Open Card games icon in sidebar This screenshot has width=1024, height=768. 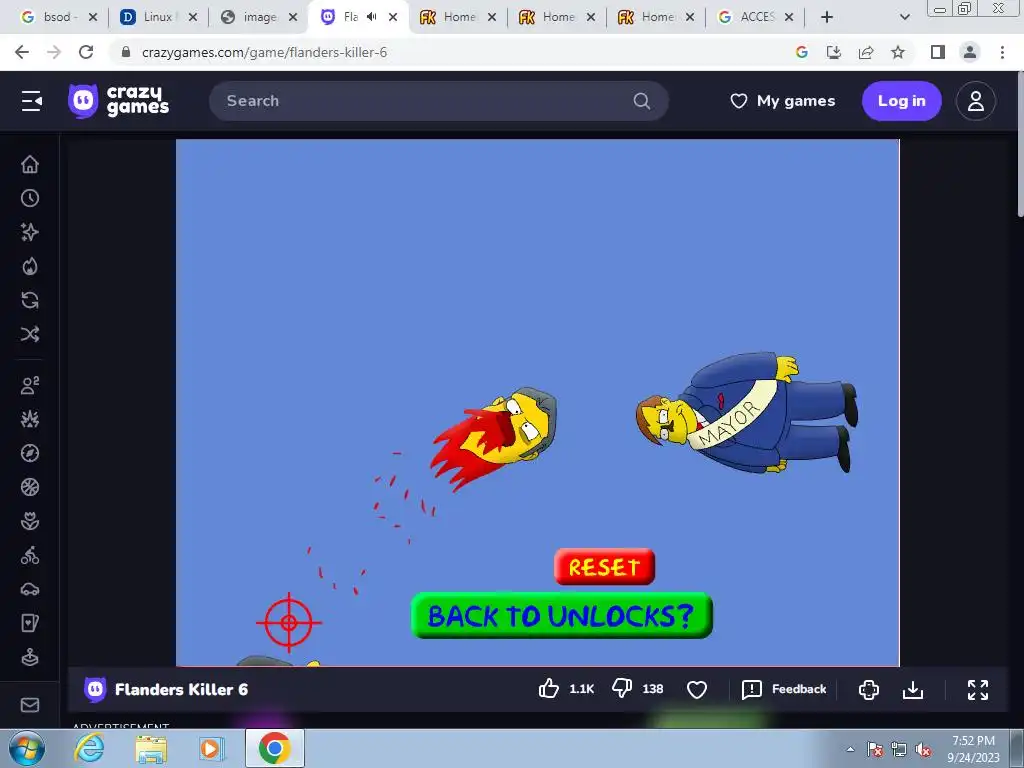point(30,623)
